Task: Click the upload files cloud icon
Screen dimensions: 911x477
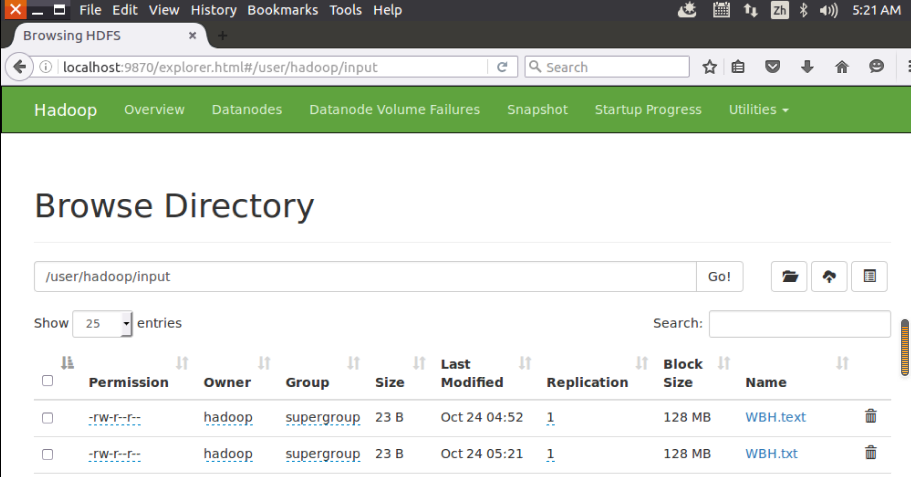Action: click(829, 277)
